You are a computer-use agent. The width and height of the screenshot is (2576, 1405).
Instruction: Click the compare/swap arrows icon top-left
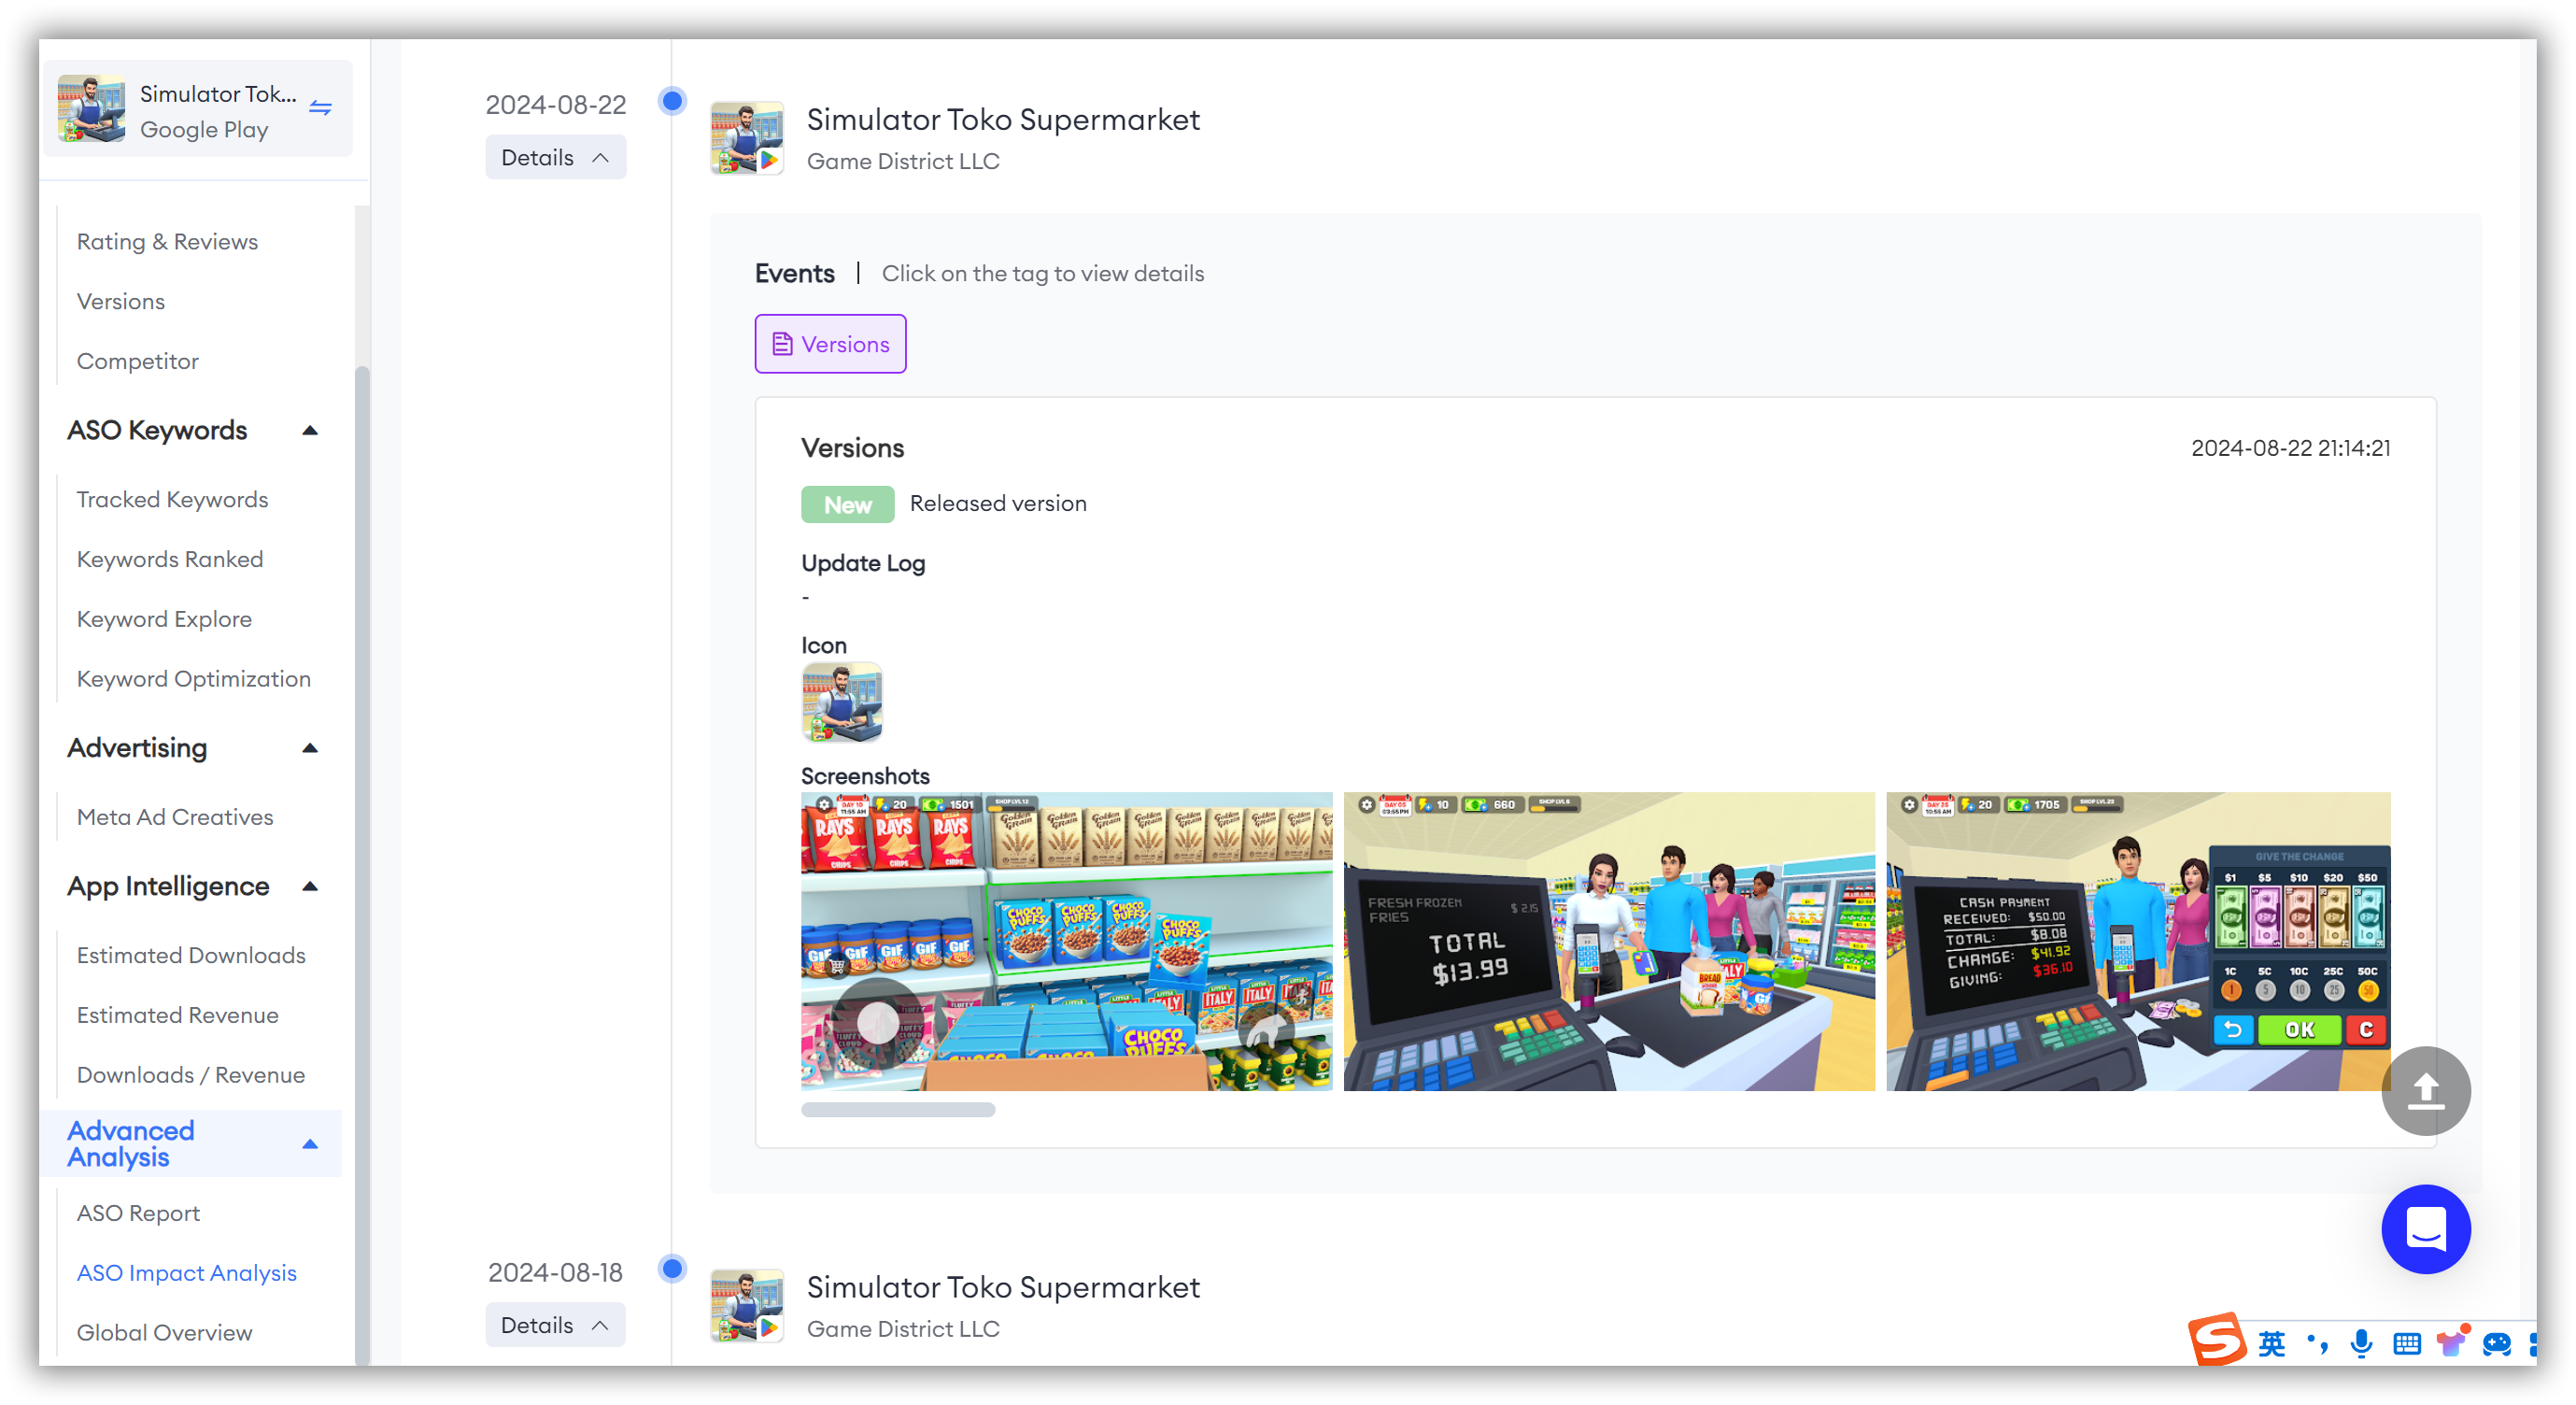(320, 107)
